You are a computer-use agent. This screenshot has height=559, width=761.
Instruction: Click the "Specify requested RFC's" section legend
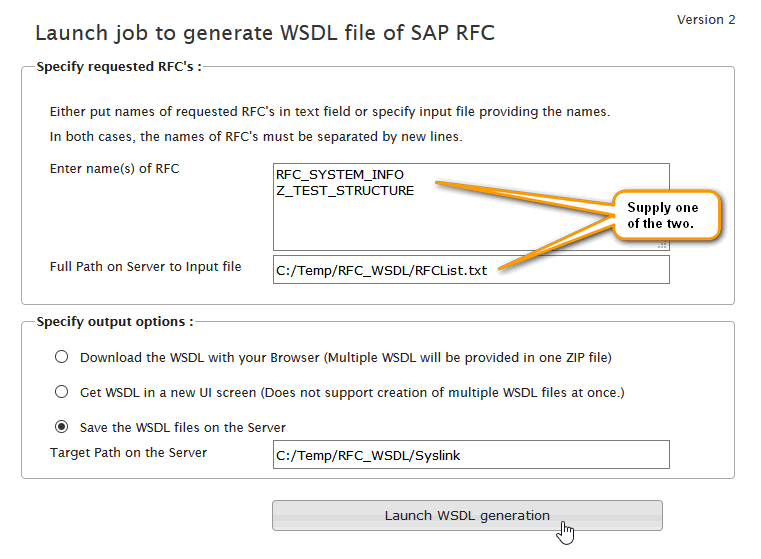point(118,67)
